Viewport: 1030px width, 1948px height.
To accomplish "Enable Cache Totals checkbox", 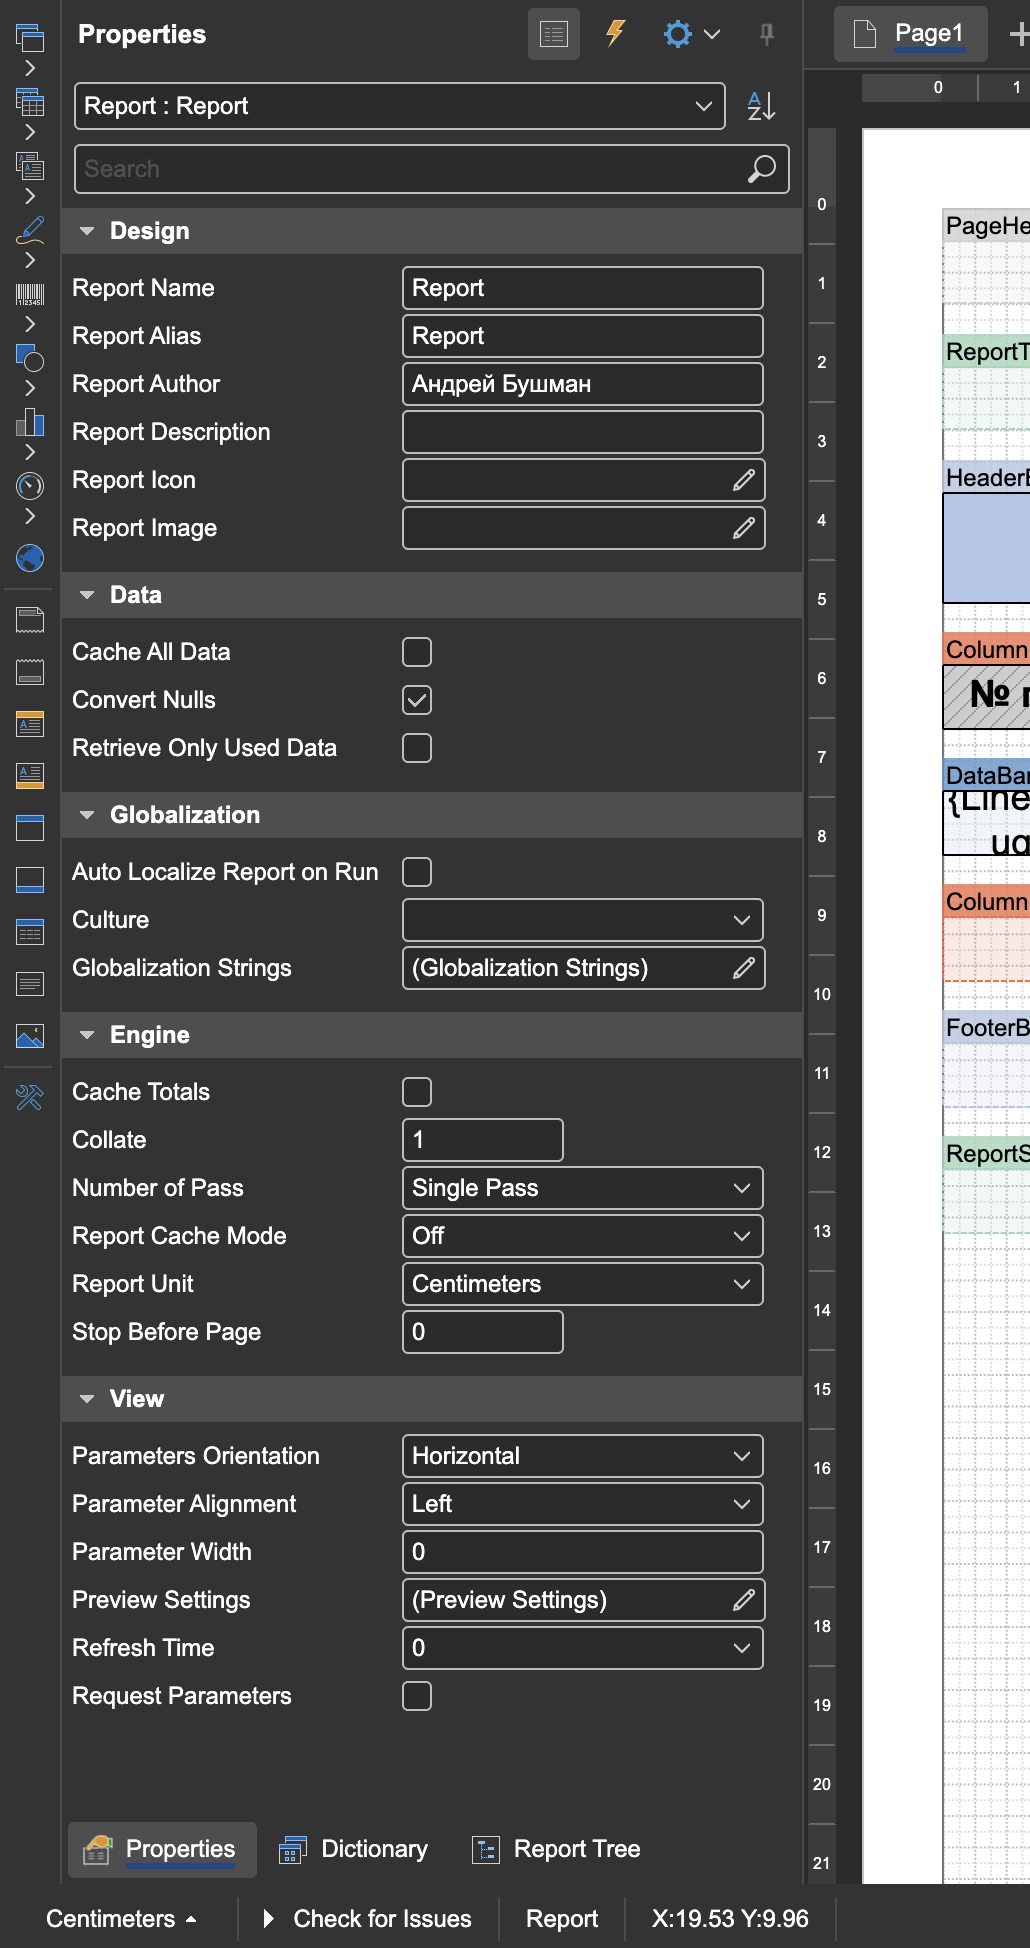I will (x=417, y=1092).
